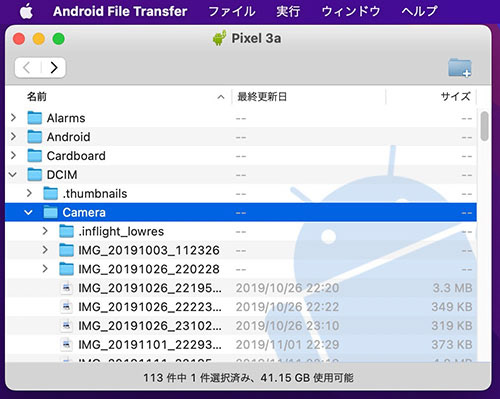This screenshot has width=500, height=399.
Task: Click the image file icon for IMG_20191026_22223…
Action: click(x=66, y=307)
